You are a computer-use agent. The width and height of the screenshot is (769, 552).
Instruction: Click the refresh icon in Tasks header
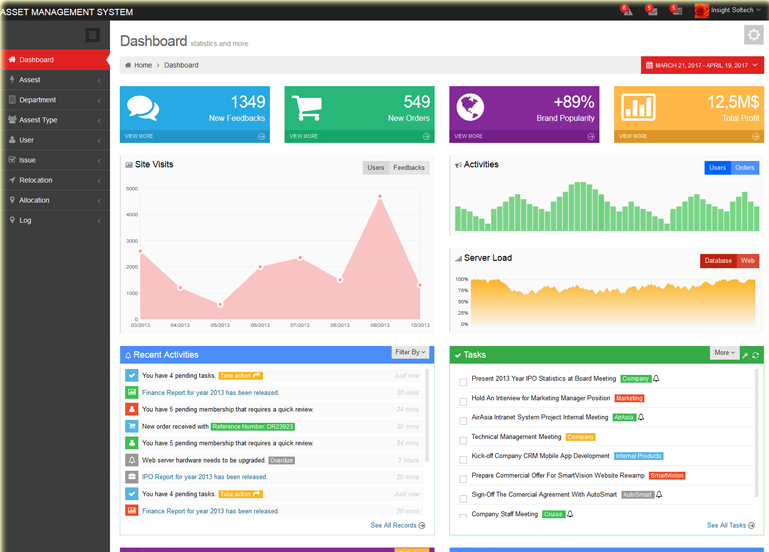coord(756,355)
